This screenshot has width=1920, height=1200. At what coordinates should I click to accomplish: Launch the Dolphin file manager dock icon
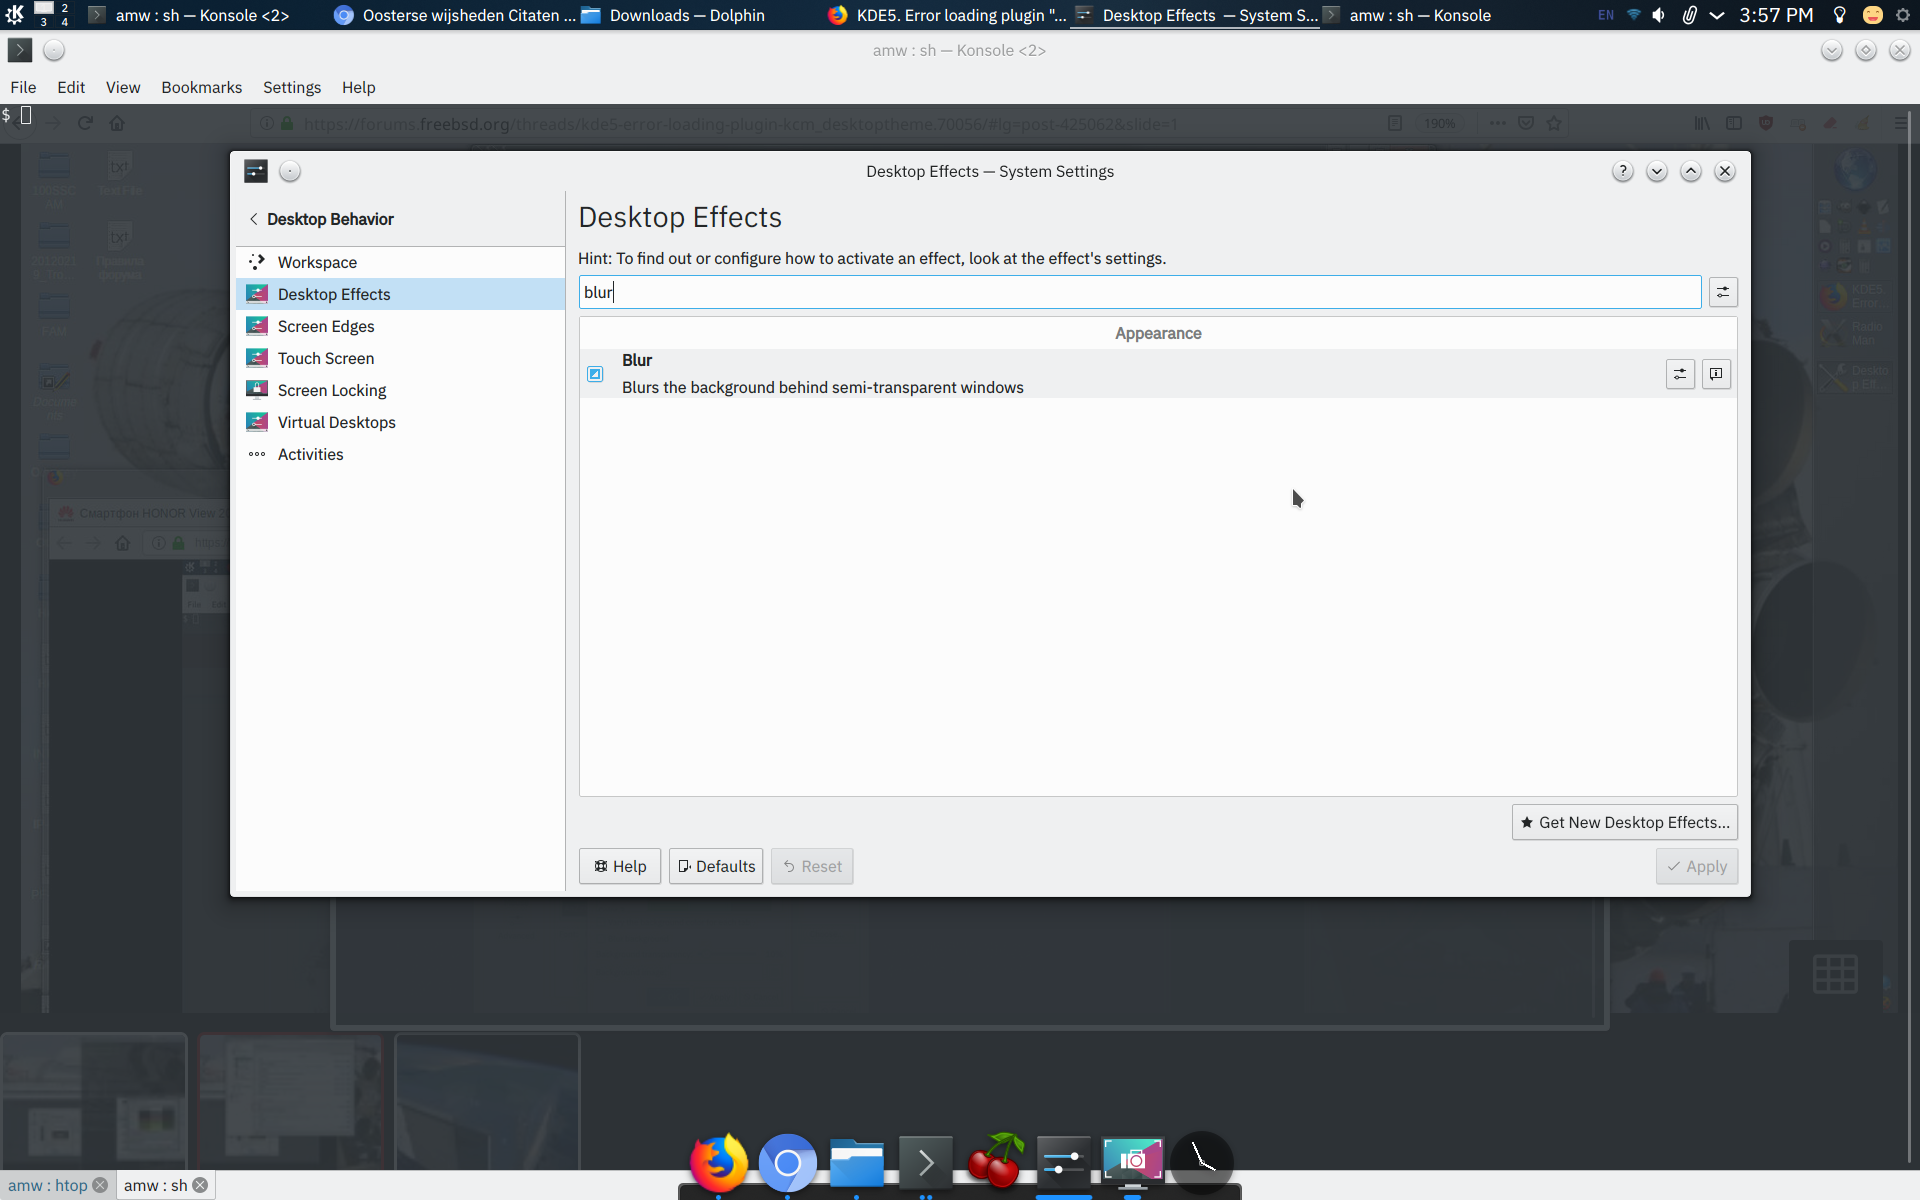coord(856,1163)
